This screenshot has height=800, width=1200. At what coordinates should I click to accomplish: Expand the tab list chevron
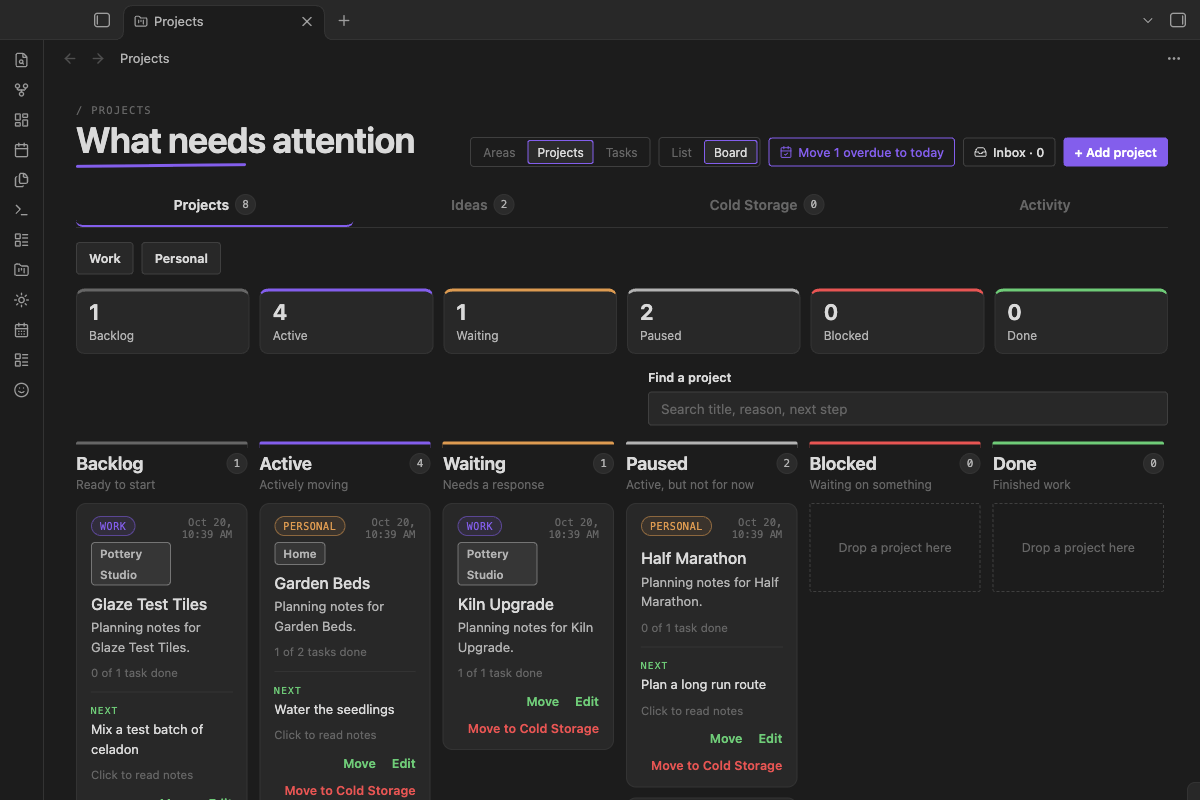pyautogui.click(x=1147, y=20)
